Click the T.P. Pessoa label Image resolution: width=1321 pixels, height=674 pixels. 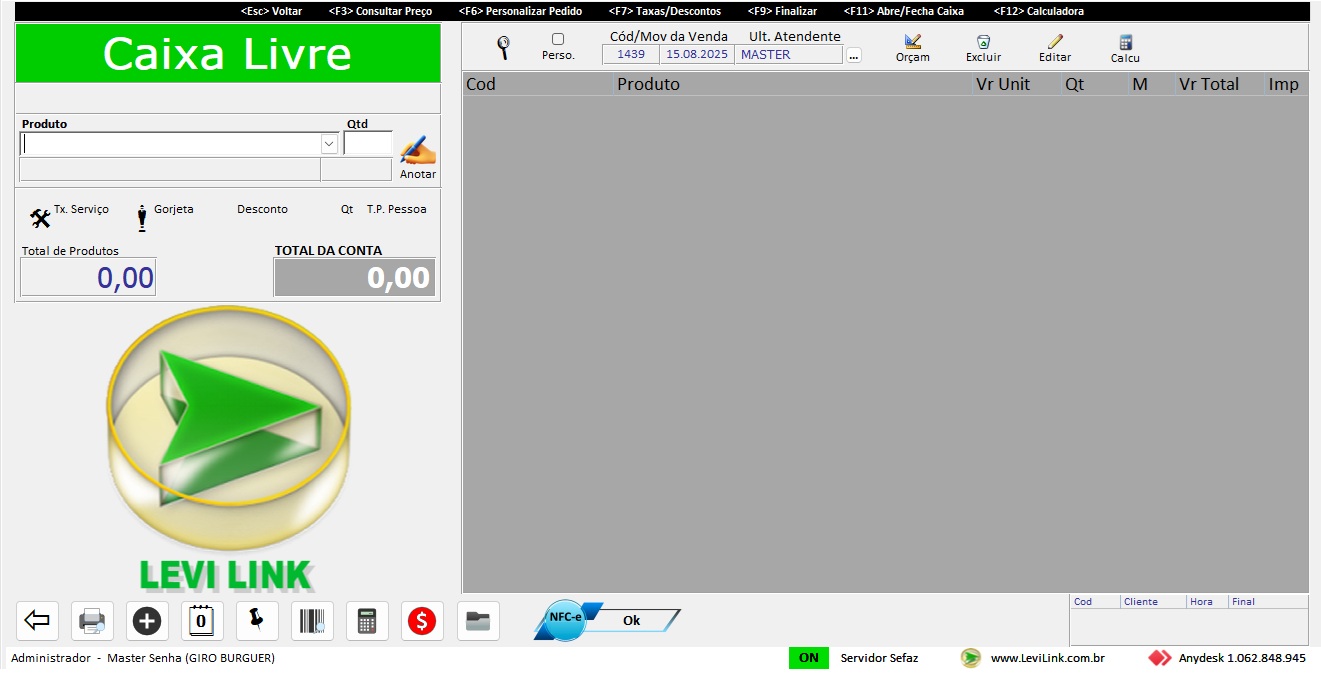click(x=396, y=209)
